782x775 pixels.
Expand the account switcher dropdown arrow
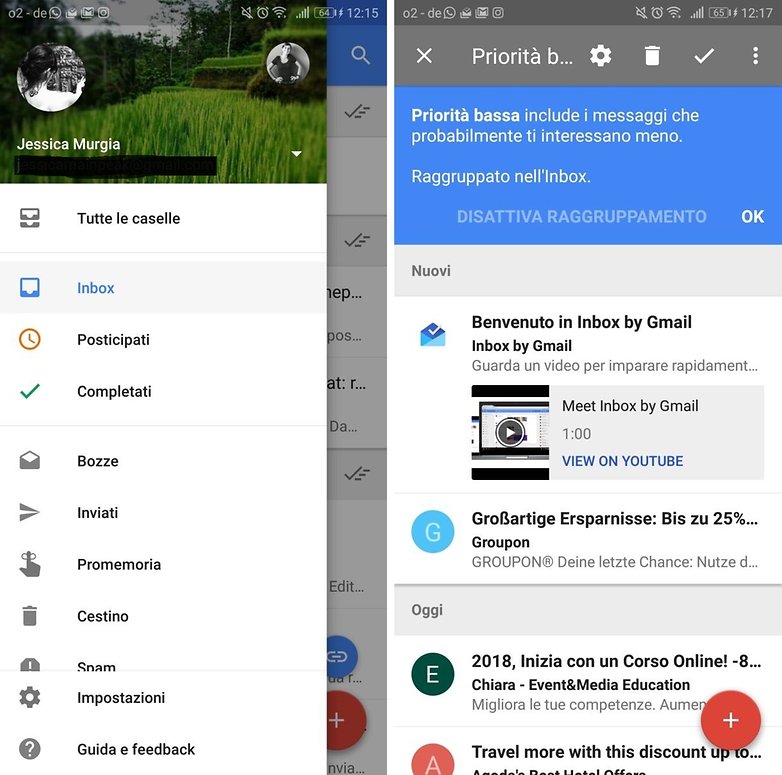(x=296, y=154)
